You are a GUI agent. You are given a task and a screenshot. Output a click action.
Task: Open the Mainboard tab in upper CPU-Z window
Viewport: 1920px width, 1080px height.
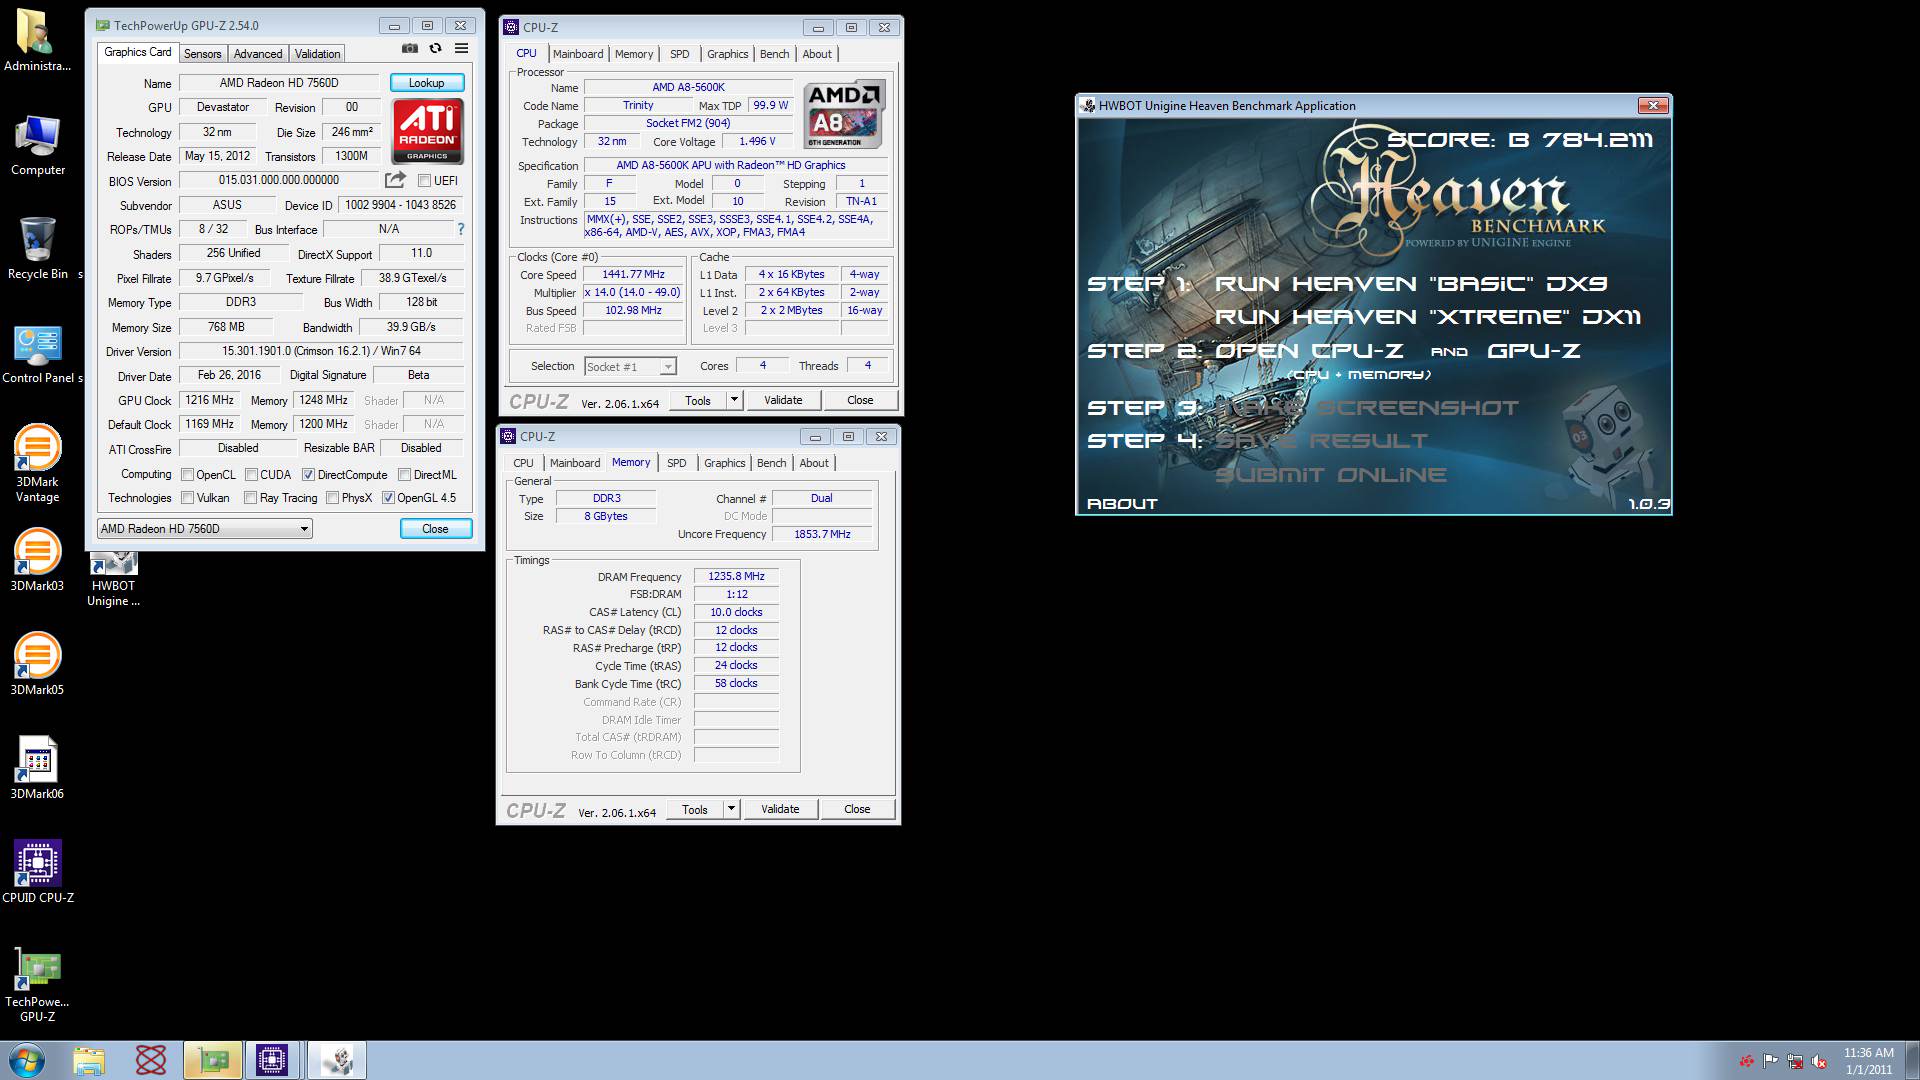click(578, 54)
